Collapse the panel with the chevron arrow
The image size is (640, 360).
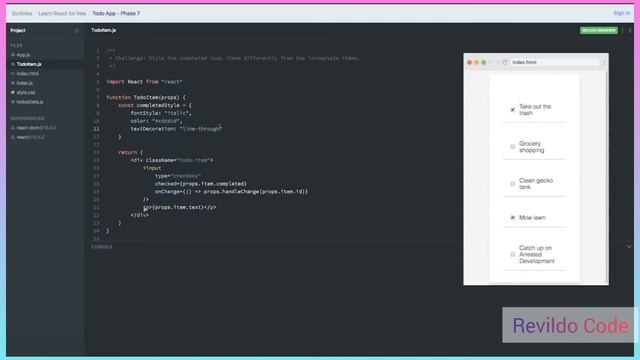pos(630,30)
